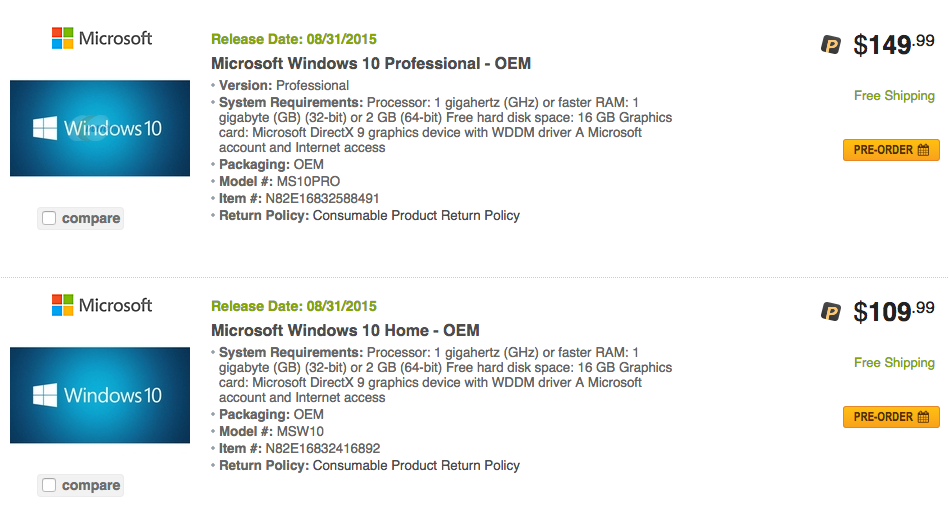Click the Premier badge icon beside $149.99
949x507 pixels.
click(x=831, y=45)
